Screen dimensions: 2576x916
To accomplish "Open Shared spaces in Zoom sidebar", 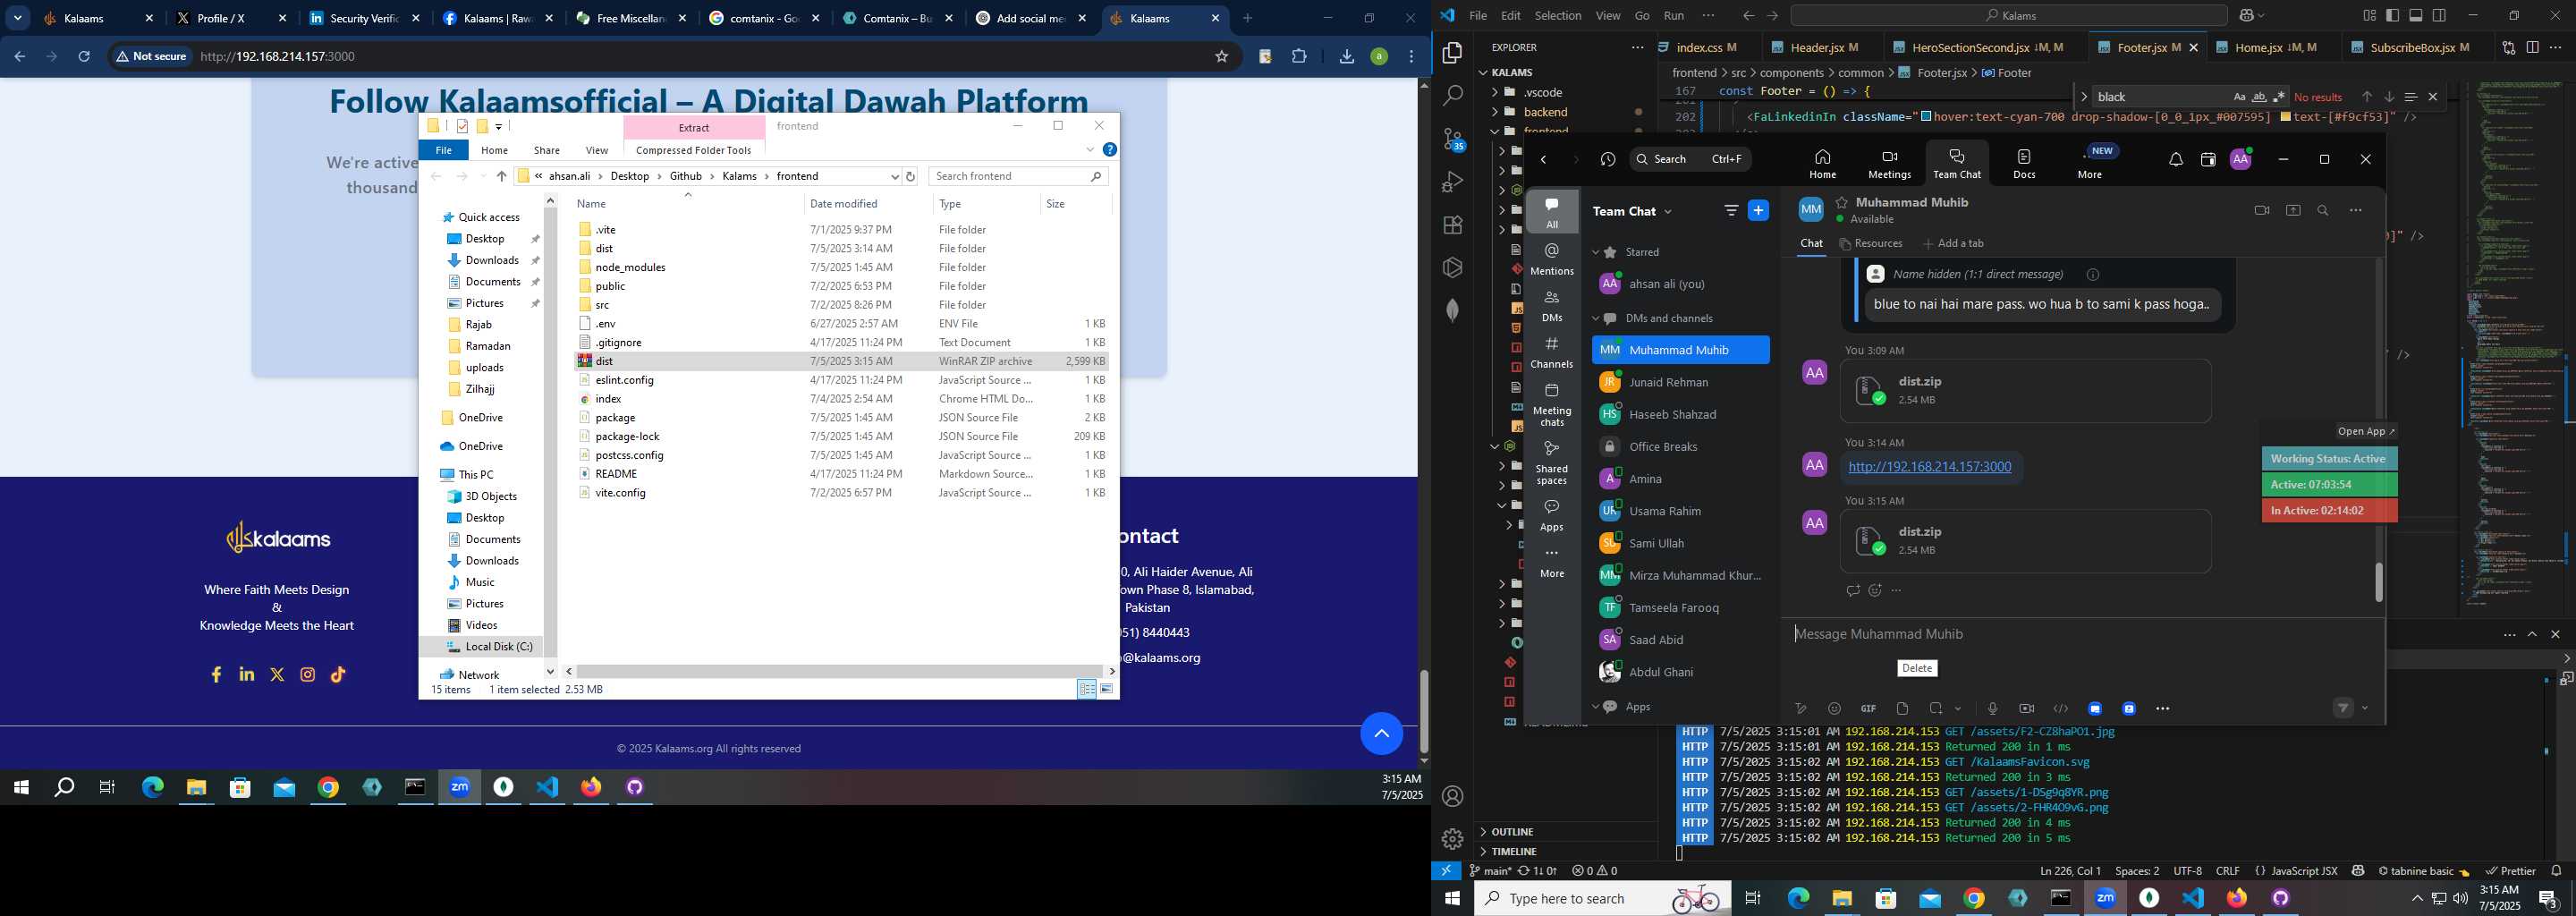I will point(1552,463).
